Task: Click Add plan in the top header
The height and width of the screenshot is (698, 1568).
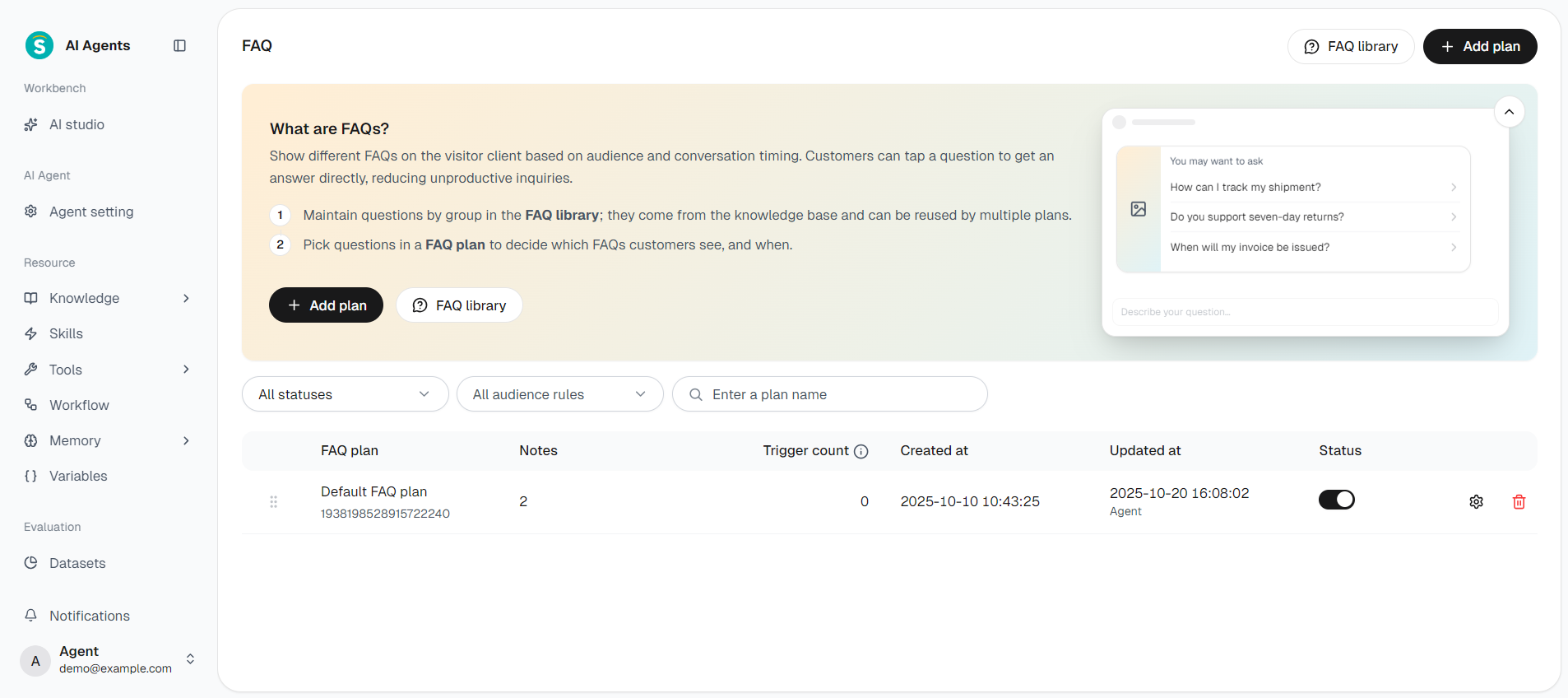Action: coord(1480,46)
